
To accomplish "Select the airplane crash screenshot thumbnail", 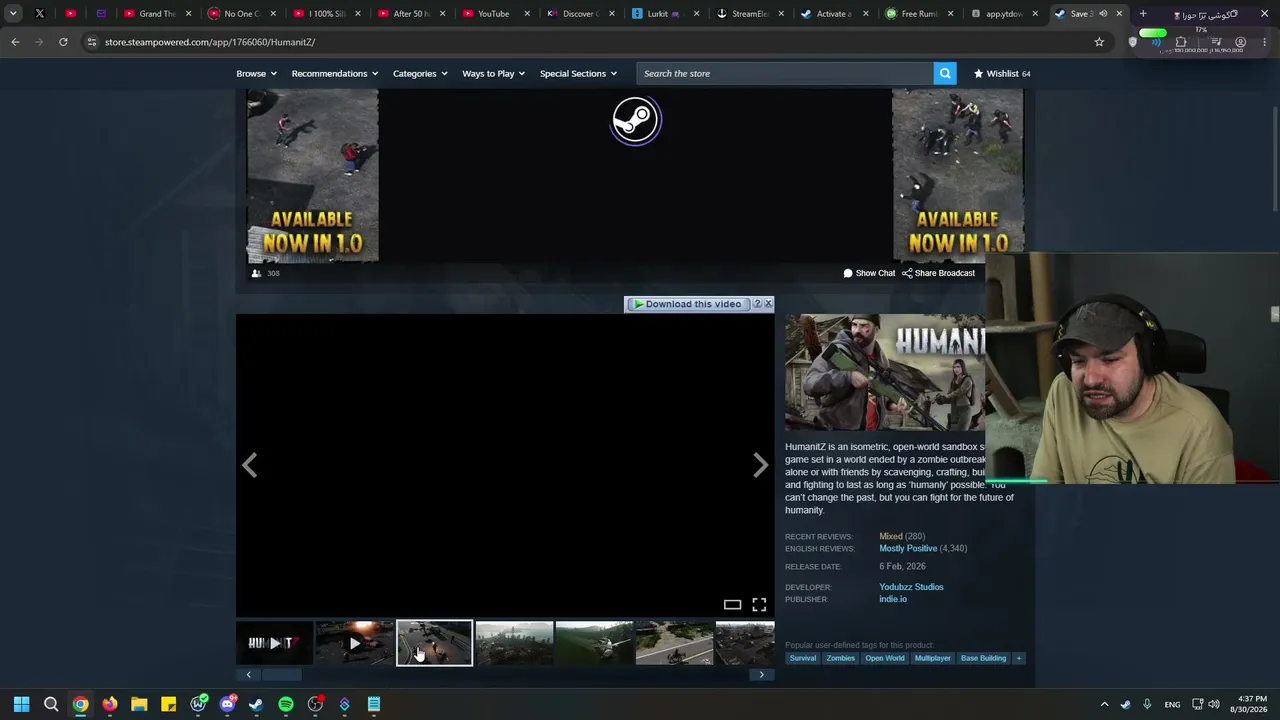I will 594,643.
